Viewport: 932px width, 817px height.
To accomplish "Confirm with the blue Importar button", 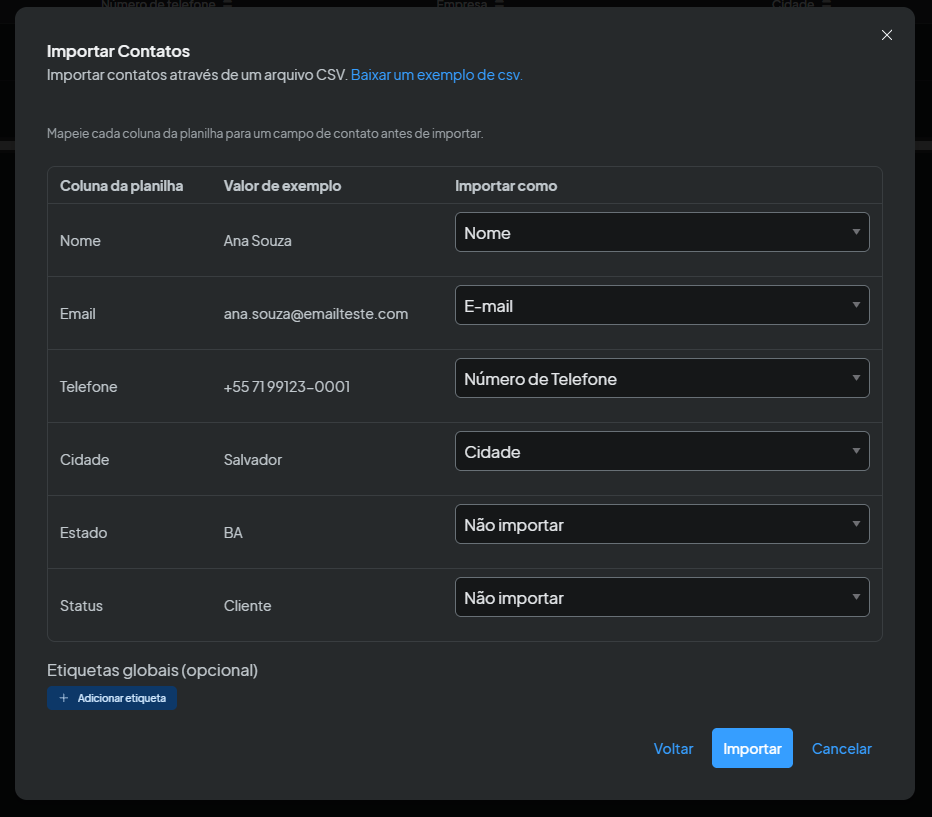I will [752, 749].
